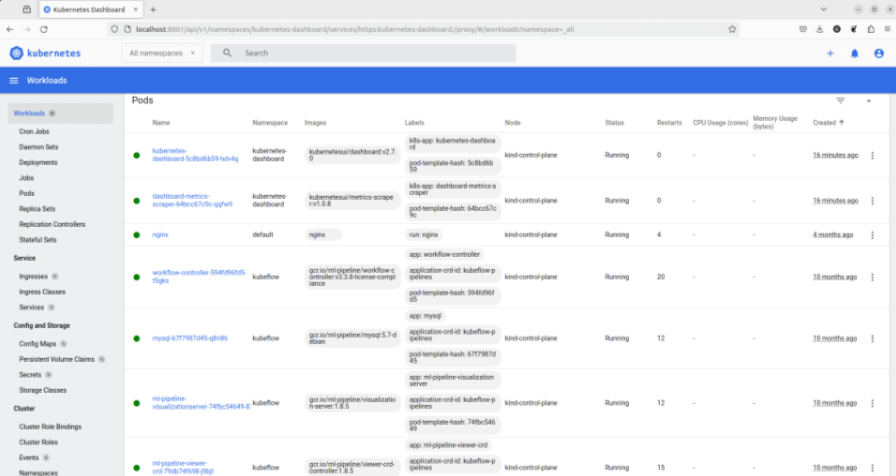
Task: Click the browser forward arrow
Action: coord(27,29)
